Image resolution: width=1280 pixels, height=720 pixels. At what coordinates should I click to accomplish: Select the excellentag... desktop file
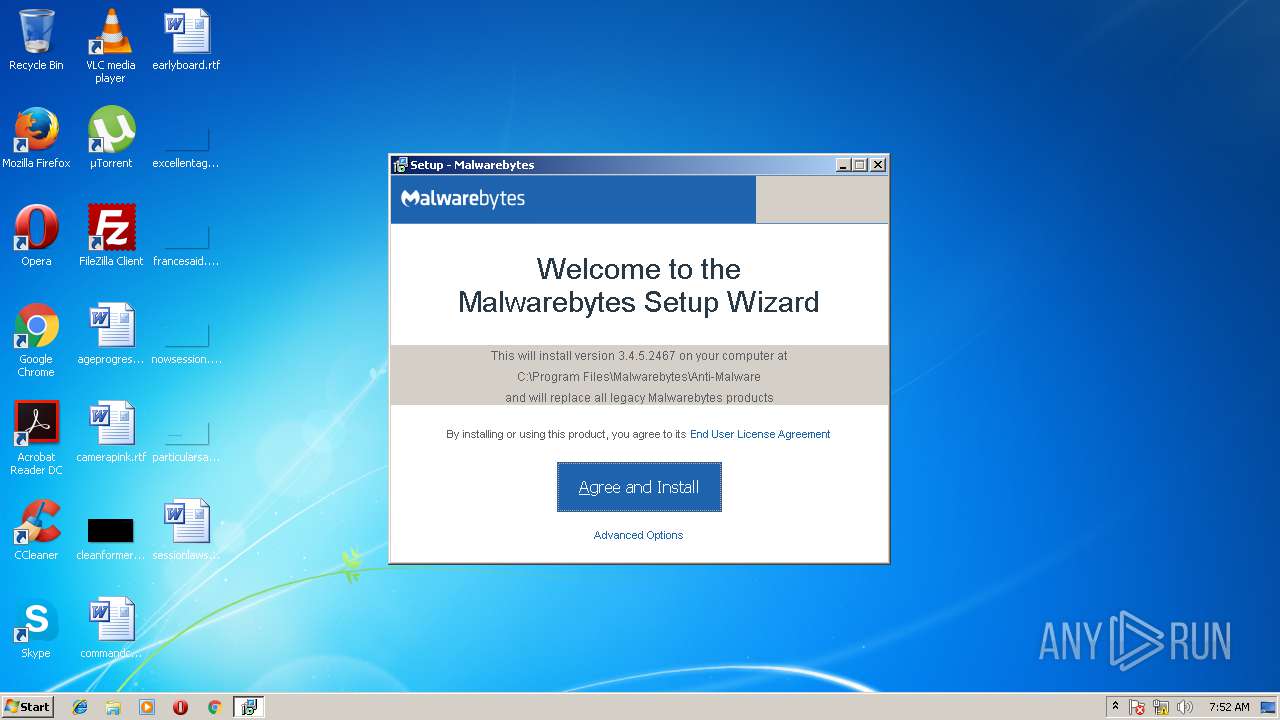pos(186,148)
